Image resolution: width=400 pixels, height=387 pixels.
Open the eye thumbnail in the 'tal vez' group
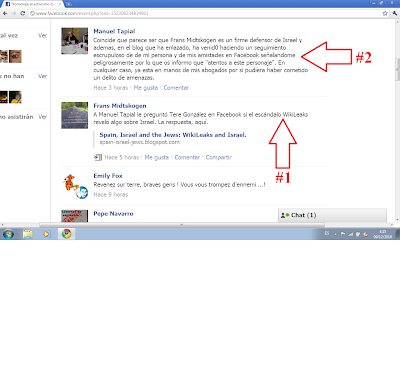(x=15, y=56)
